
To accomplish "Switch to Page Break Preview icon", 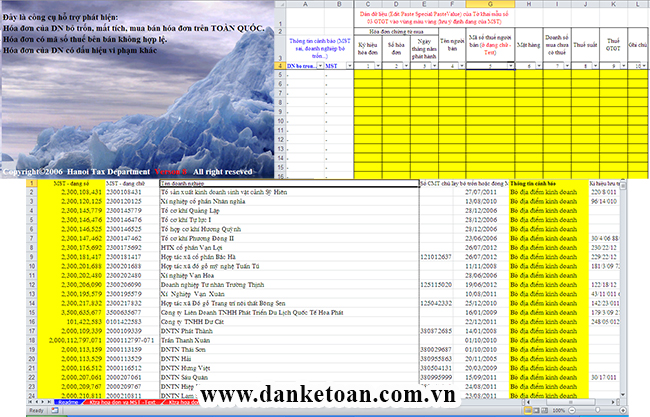I will [x=544, y=410].
